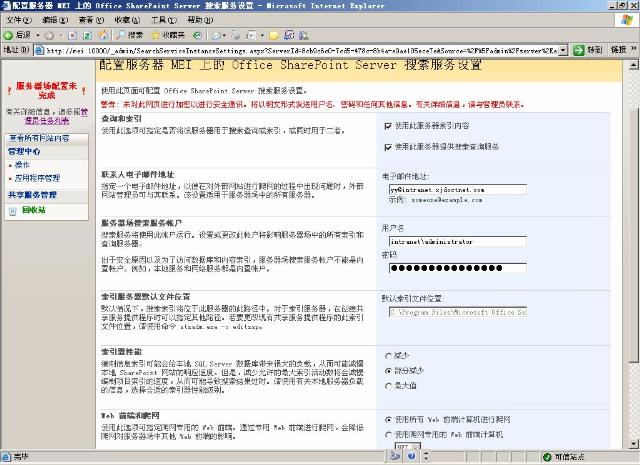640x465 pixels.
Task: Open the 收藏夹 Favorites toolbar button
Action: pyautogui.click(x=168, y=36)
